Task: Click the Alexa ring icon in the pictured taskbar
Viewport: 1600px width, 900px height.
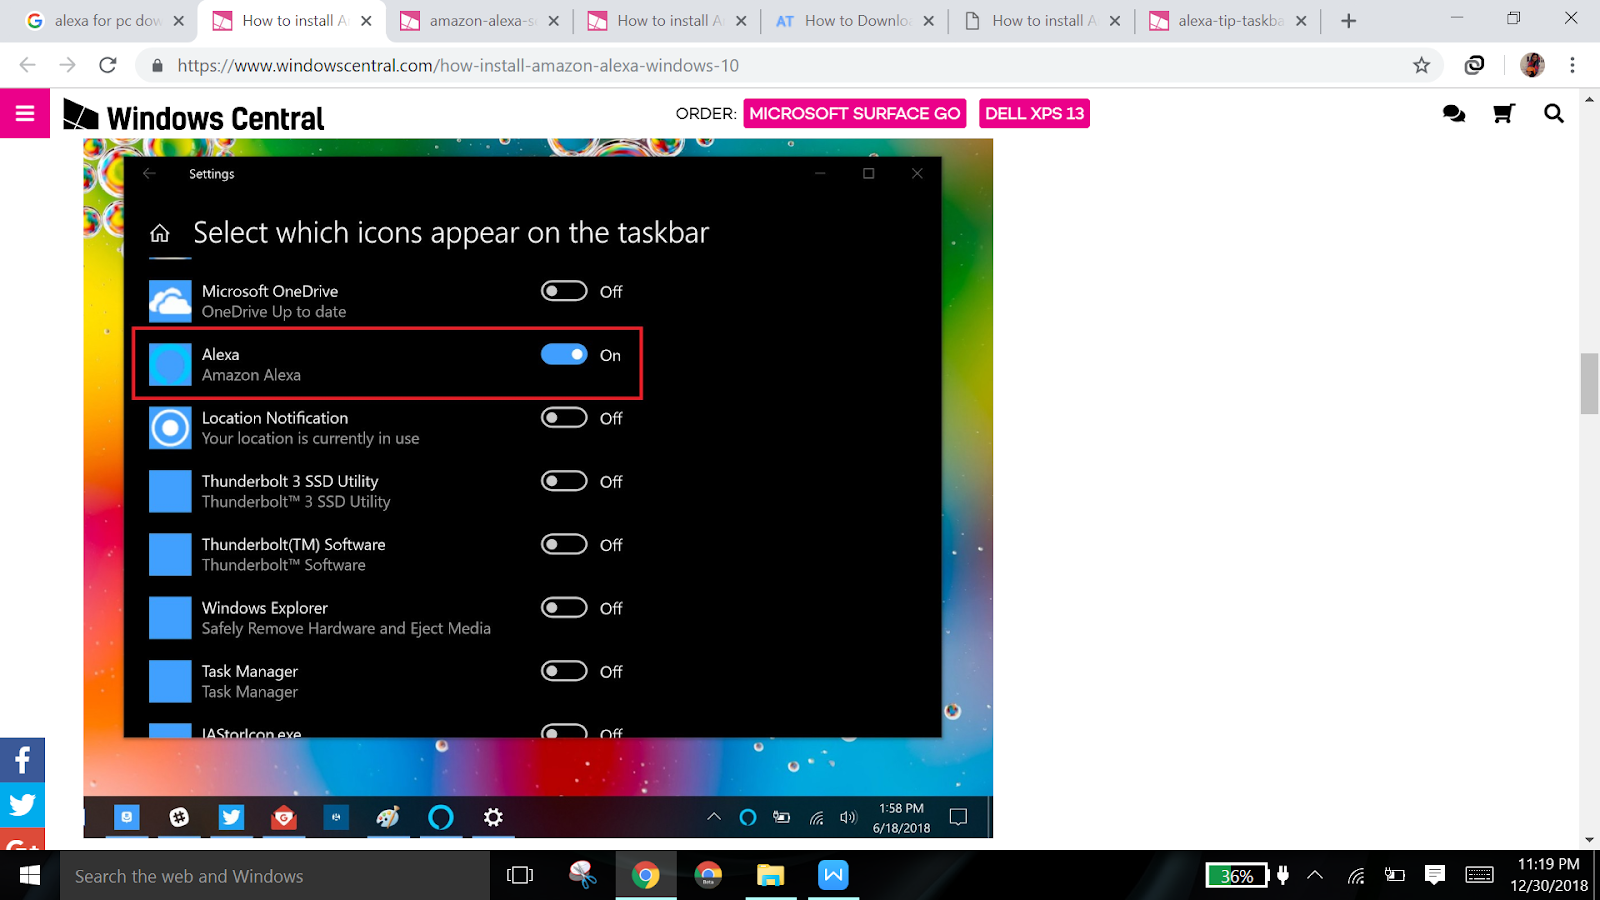Action: (x=440, y=818)
